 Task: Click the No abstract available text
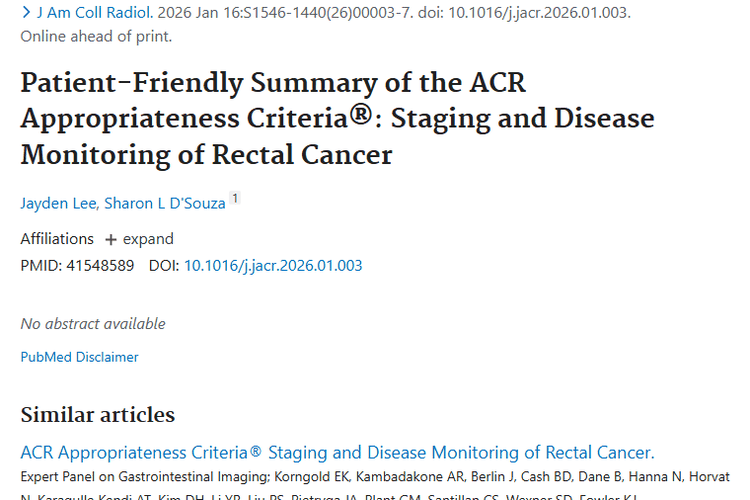(93, 324)
